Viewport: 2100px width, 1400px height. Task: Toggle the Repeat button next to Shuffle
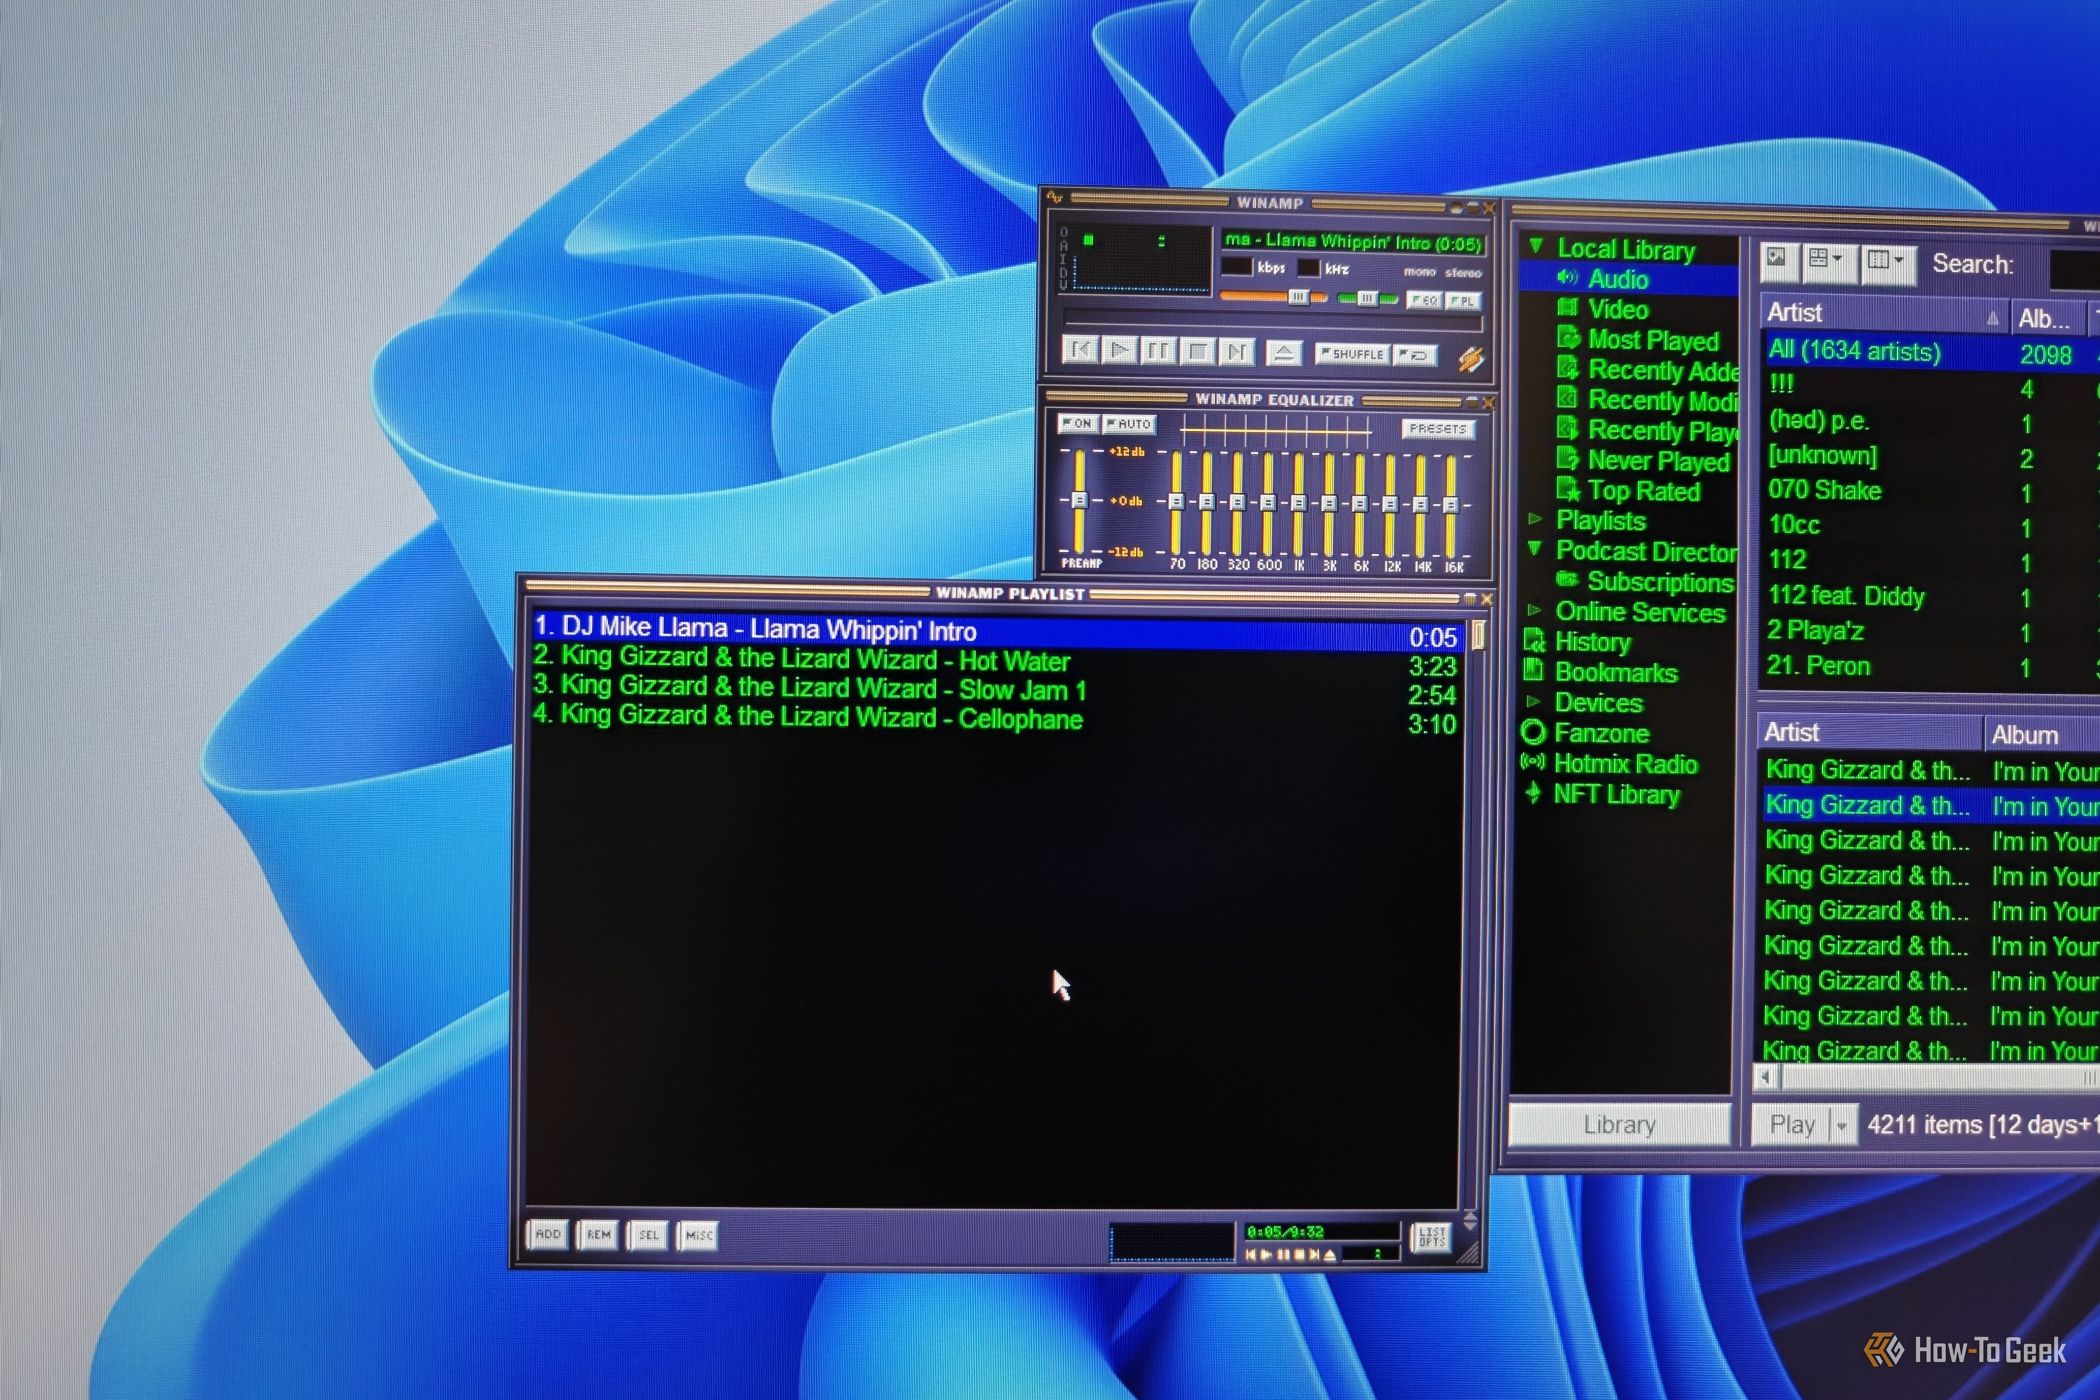click(x=1414, y=355)
